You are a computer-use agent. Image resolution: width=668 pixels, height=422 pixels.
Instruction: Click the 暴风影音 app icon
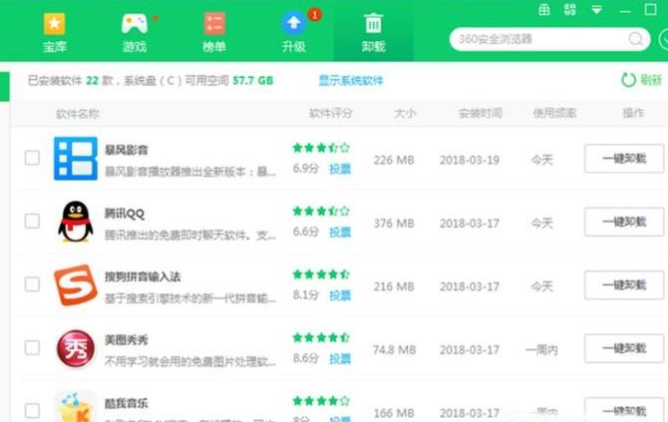pyautogui.click(x=75, y=158)
